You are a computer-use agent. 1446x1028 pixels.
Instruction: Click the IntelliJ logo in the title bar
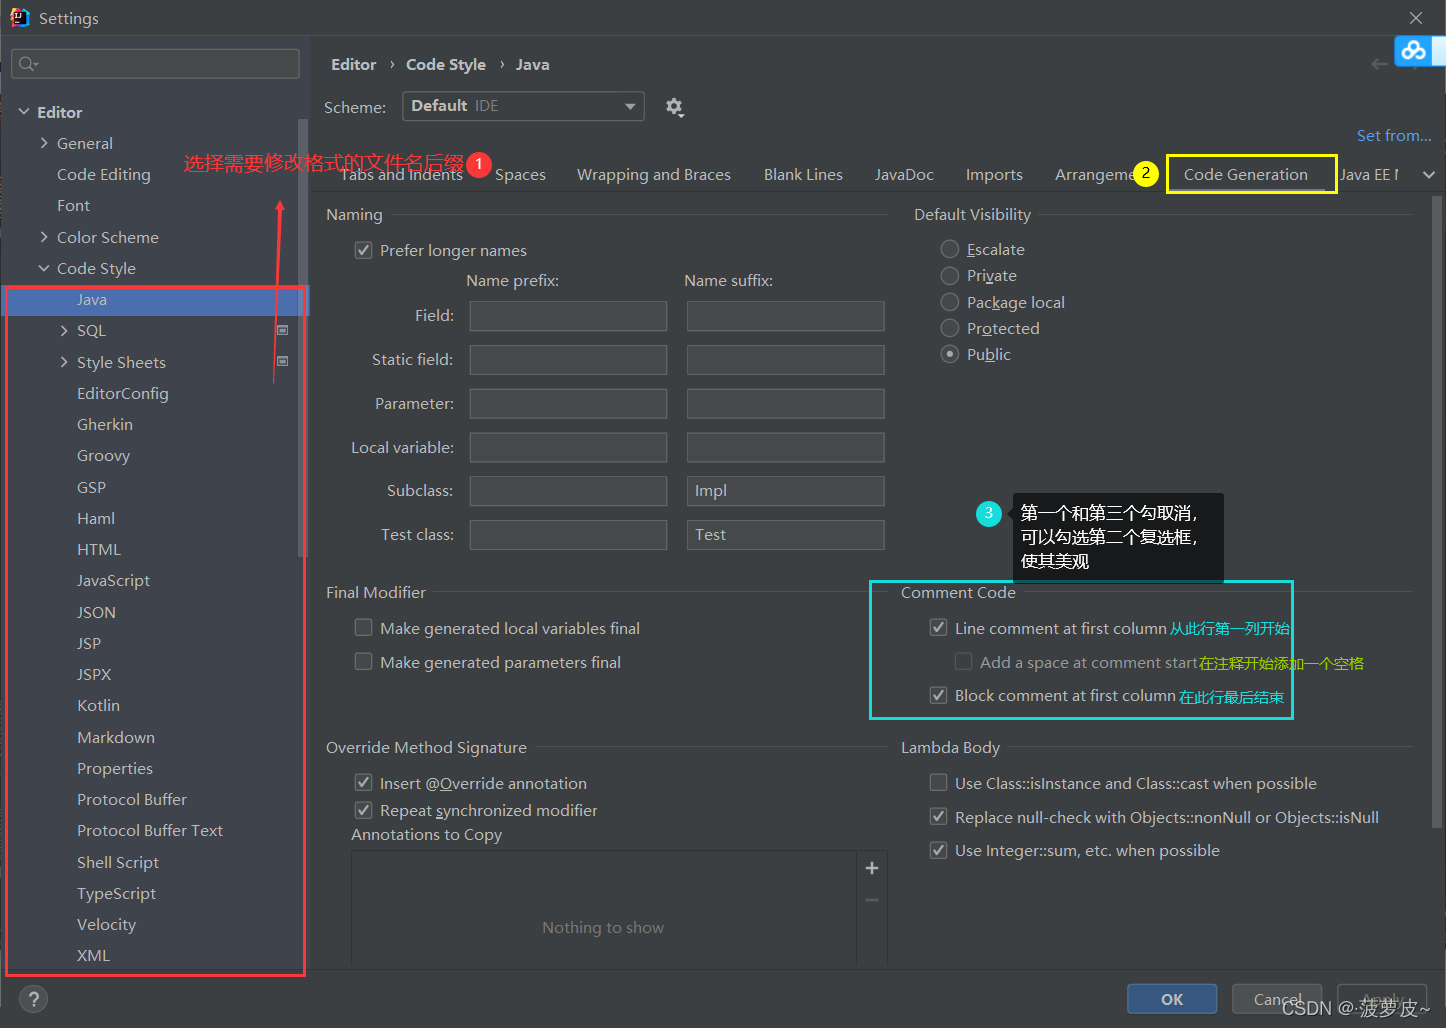tap(19, 18)
